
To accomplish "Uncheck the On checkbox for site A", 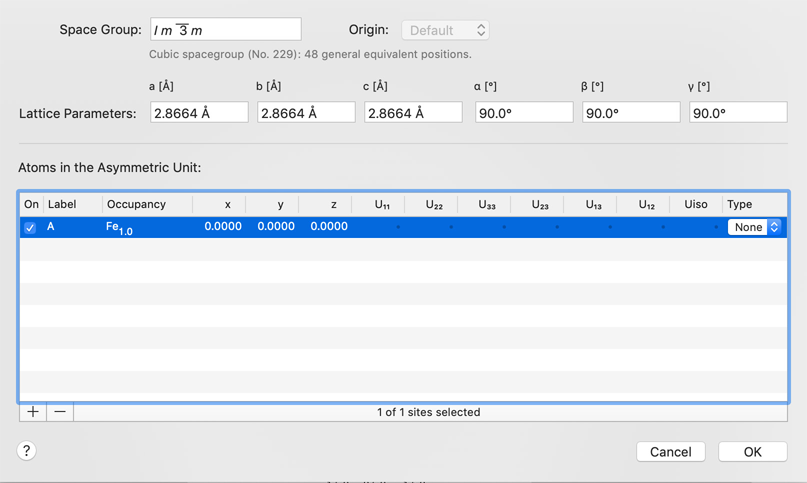I will pos(30,228).
